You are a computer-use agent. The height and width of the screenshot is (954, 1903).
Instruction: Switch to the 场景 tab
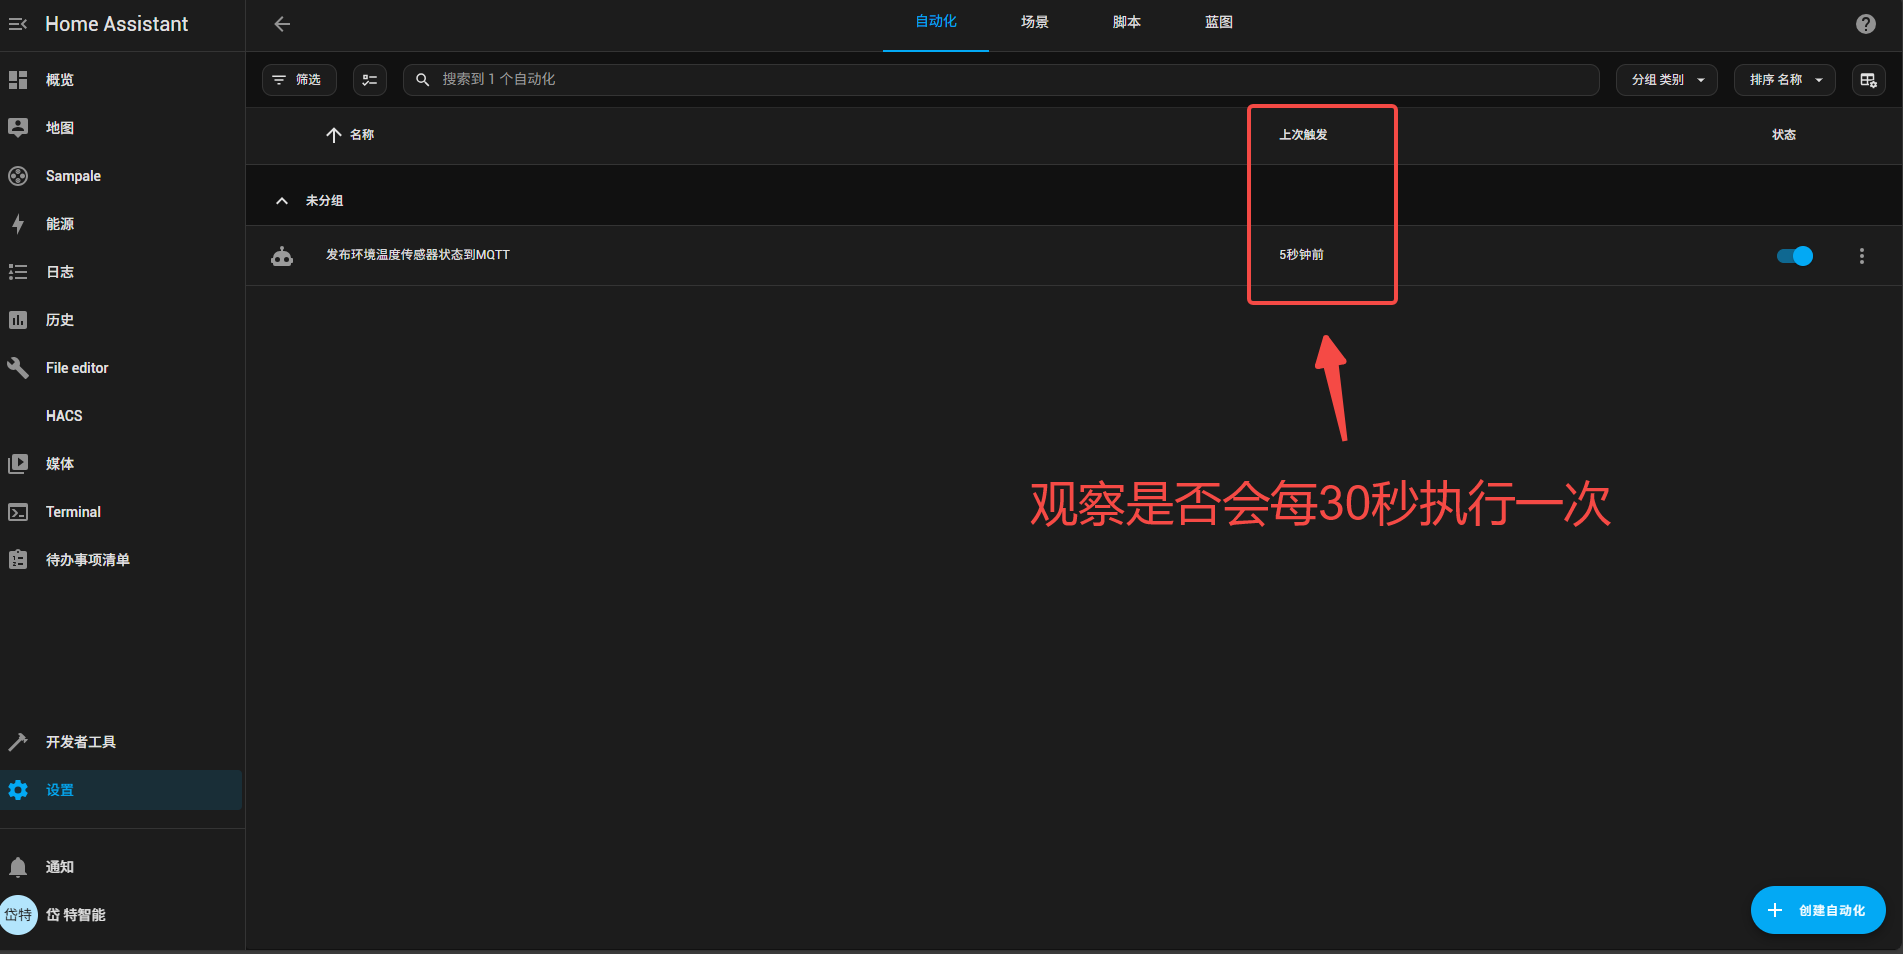pyautogui.click(x=1034, y=22)
